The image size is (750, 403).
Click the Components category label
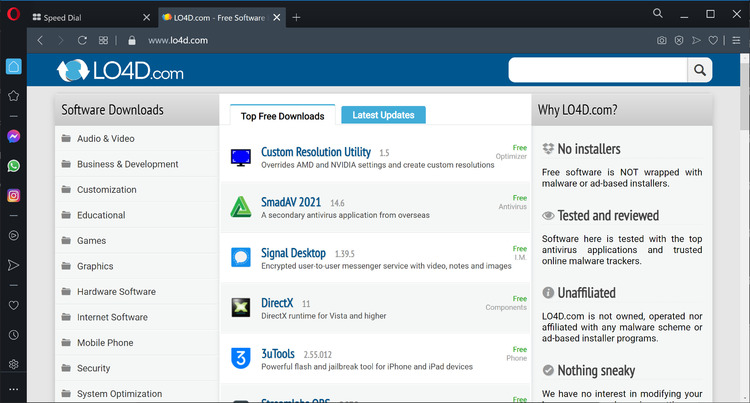[x=506, y=307]
